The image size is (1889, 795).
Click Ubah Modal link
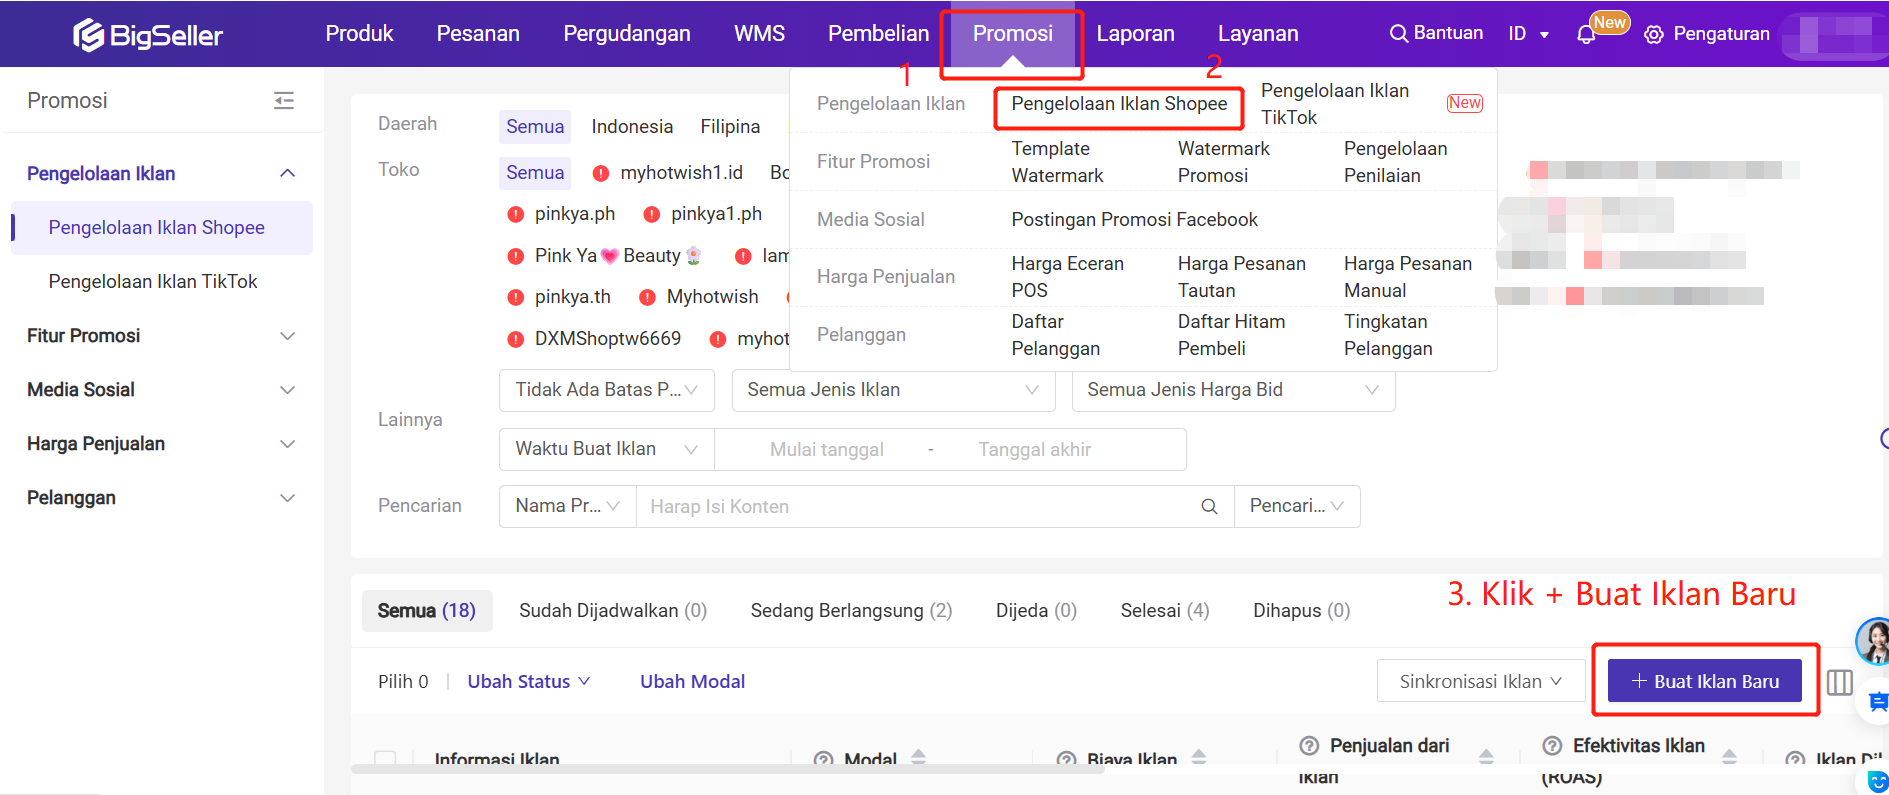[692, 681]
